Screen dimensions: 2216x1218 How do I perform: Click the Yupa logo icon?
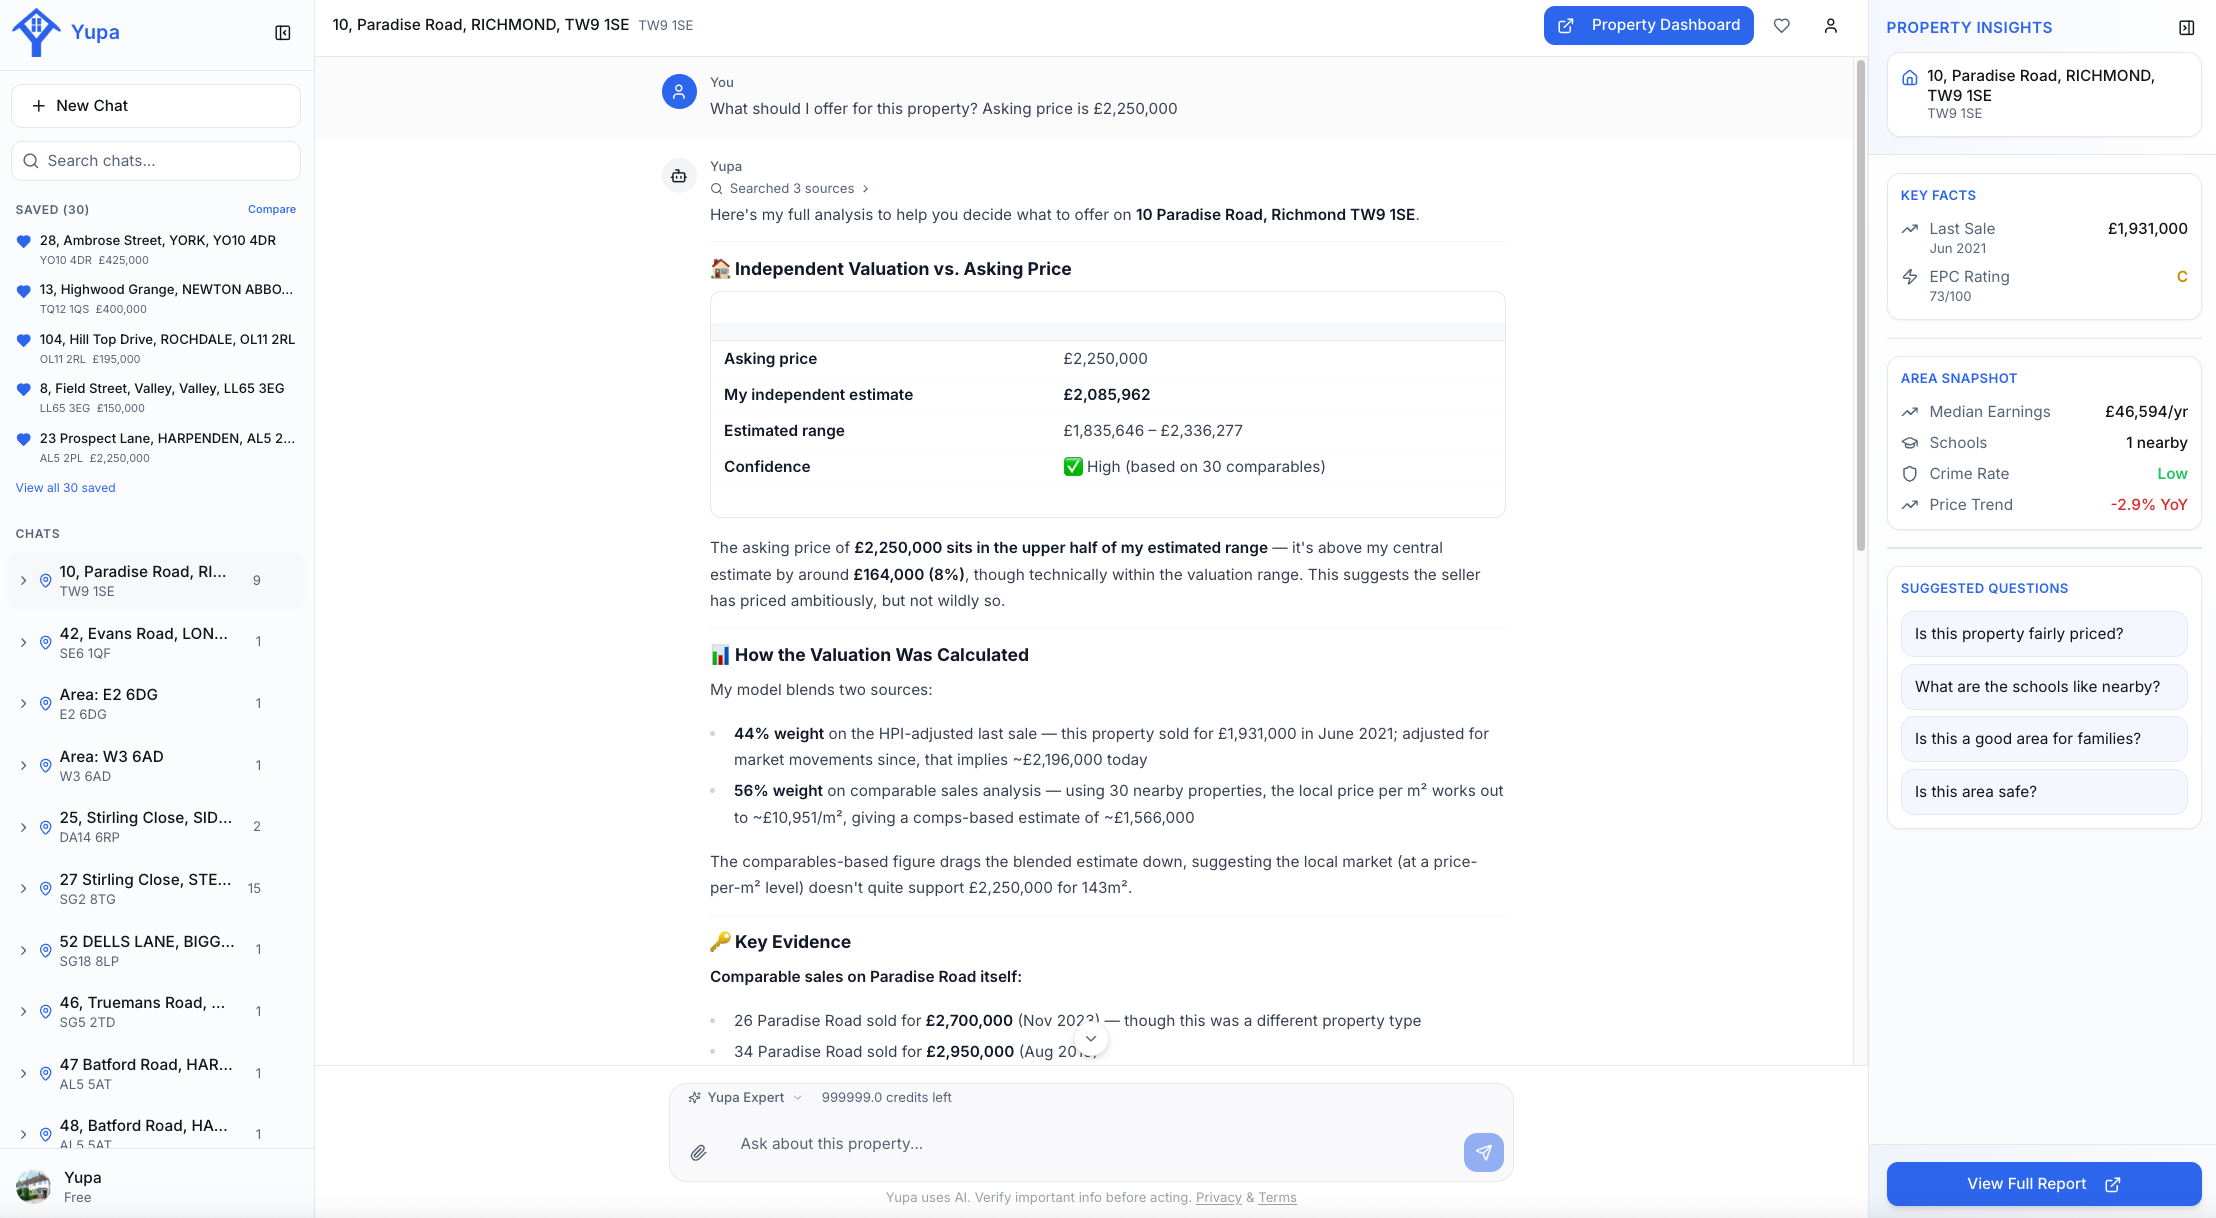pos(36,32)
